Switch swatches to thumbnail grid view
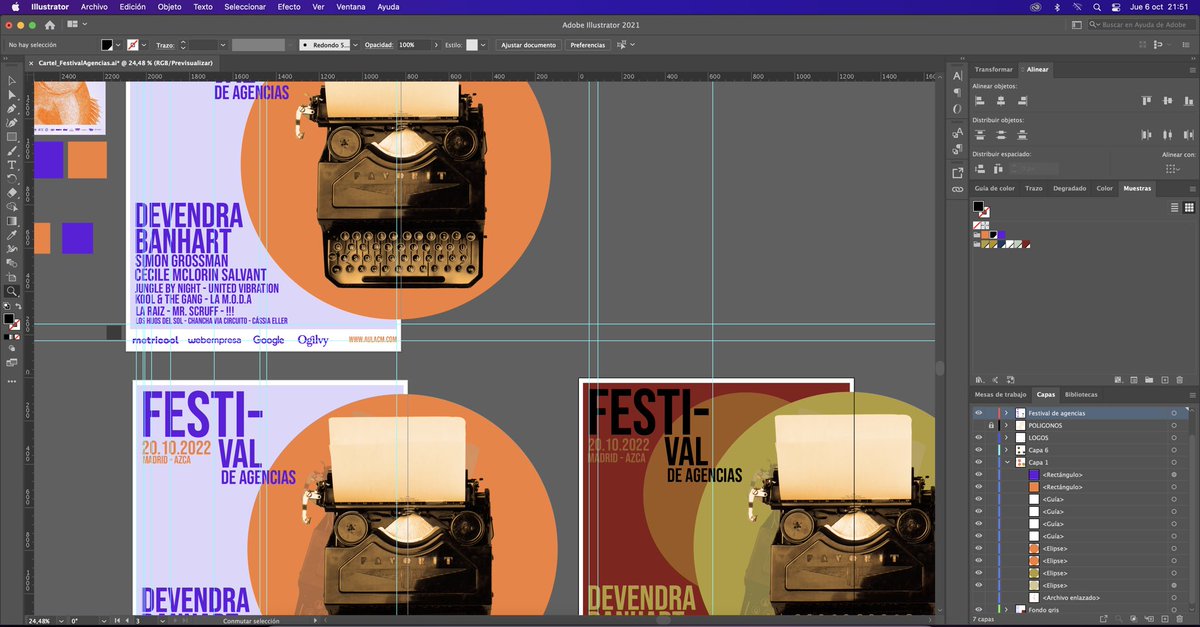Image resolution: width=1200 pixels, height=627 pixels. (x=1189, y=208)
